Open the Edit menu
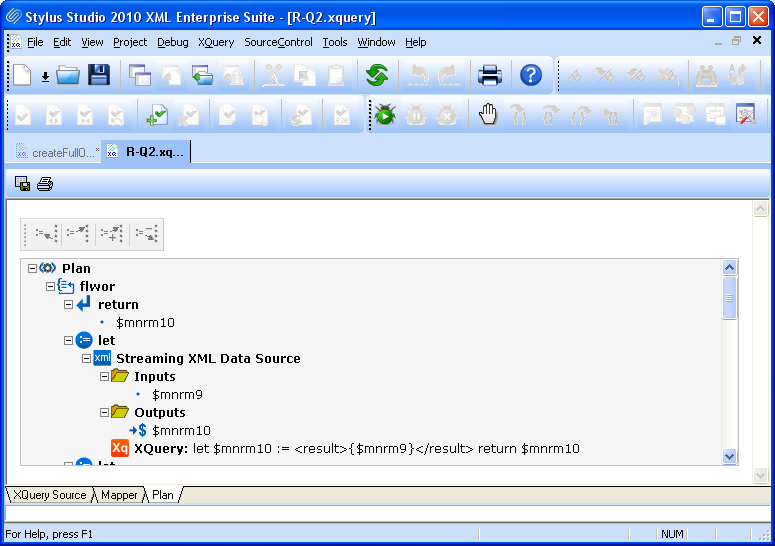 (62, 42)
